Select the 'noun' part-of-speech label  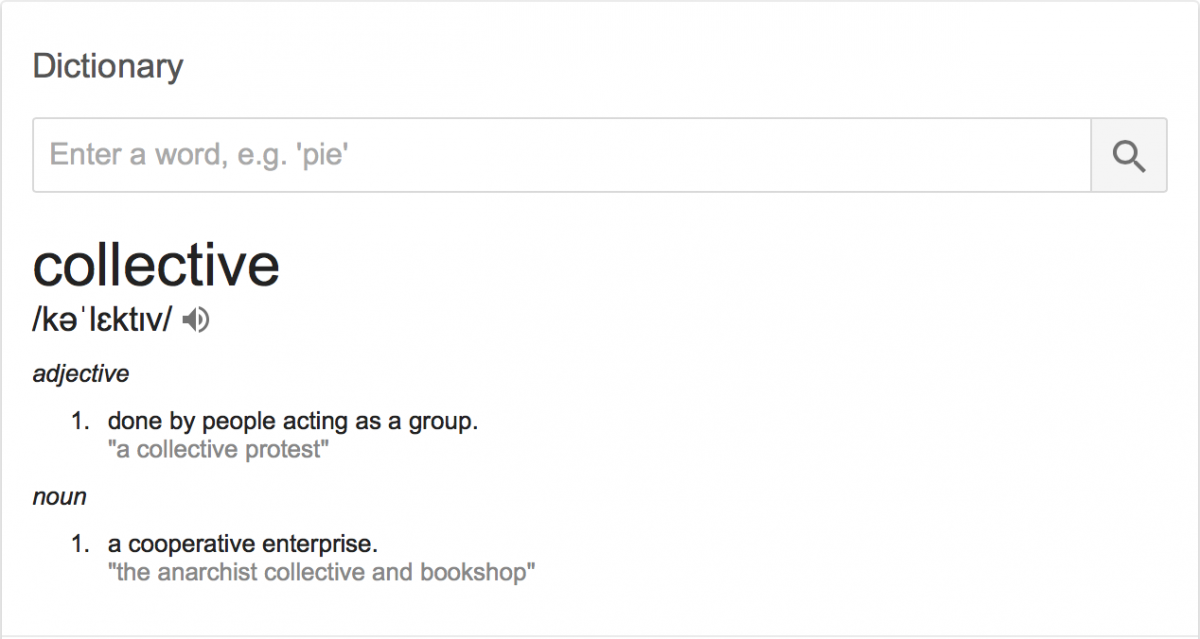tap(60, 497)
